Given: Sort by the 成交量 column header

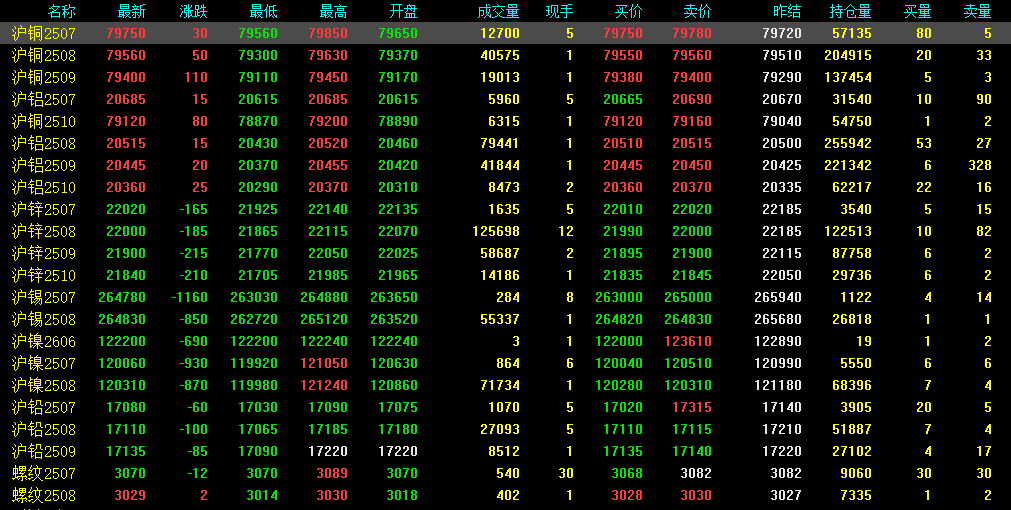Looking at the screenshot, I should pos(498,11).
